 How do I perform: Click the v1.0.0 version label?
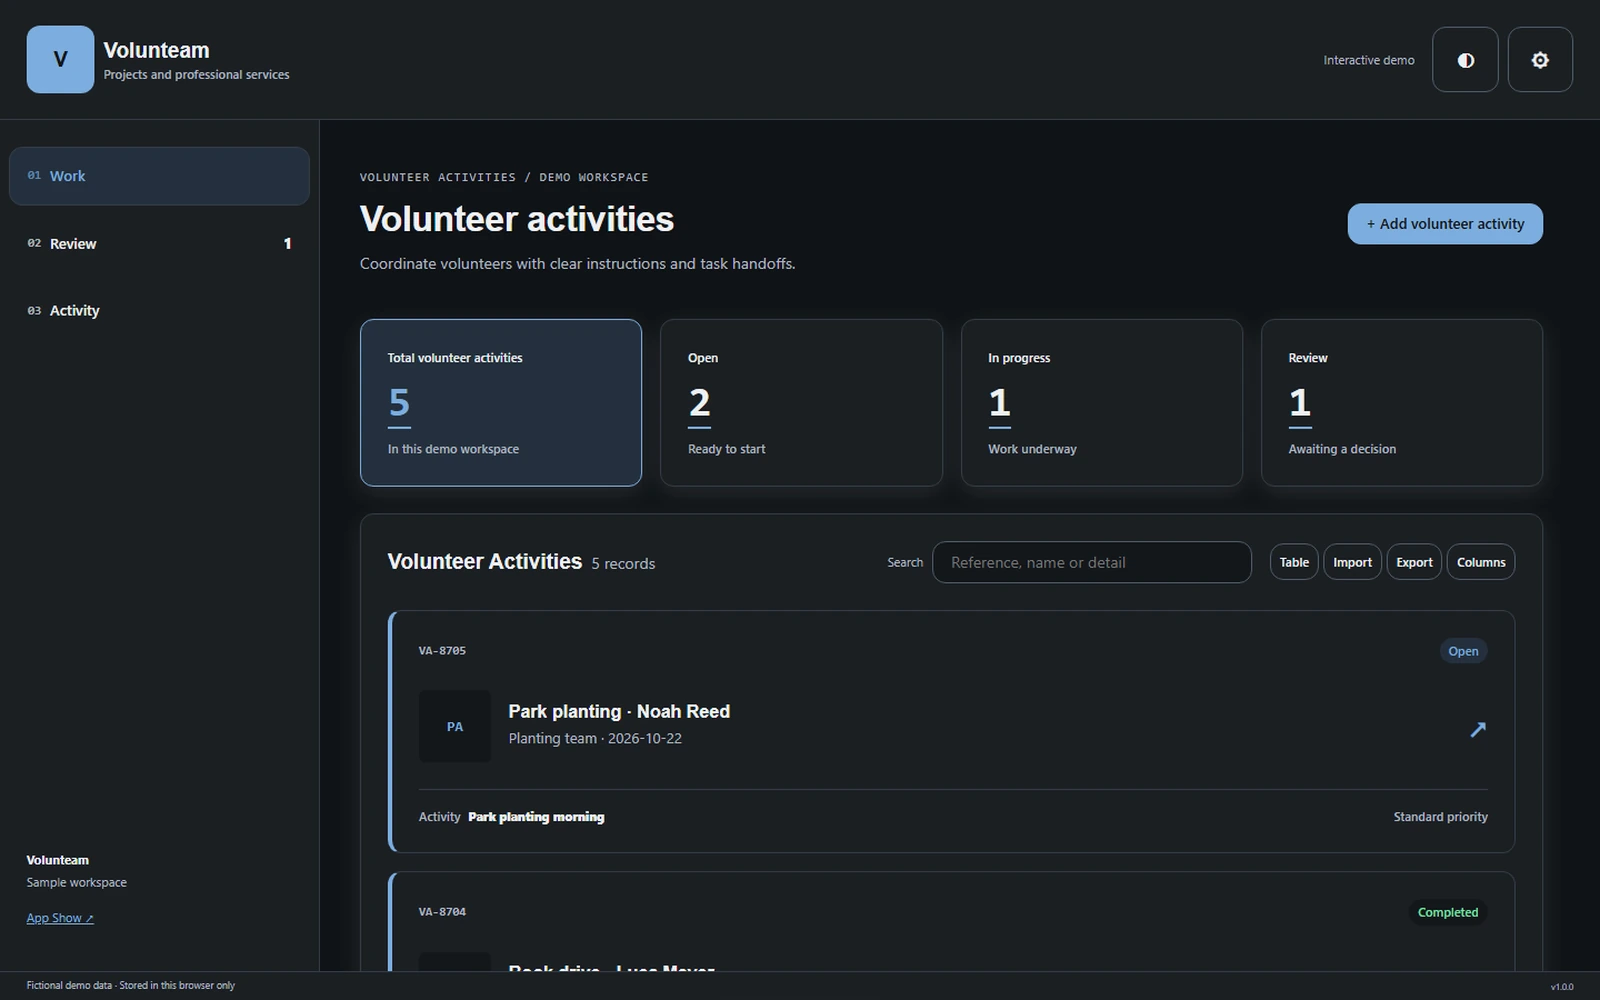[1562, 987]
